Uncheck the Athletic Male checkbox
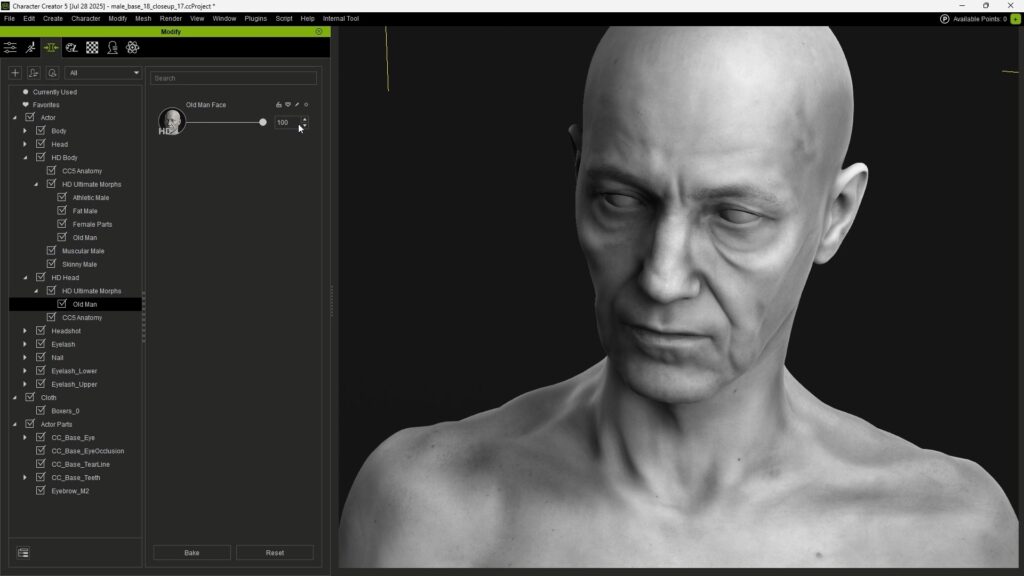The height and width of the screenshot is (576, 1024). tap(62, 197)
